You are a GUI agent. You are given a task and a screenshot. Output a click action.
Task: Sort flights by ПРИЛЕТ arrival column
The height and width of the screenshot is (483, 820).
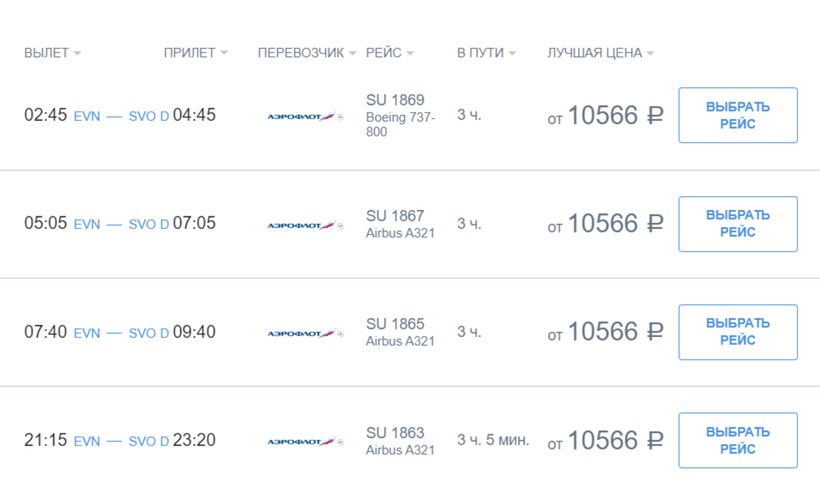(x=195, y=53)
